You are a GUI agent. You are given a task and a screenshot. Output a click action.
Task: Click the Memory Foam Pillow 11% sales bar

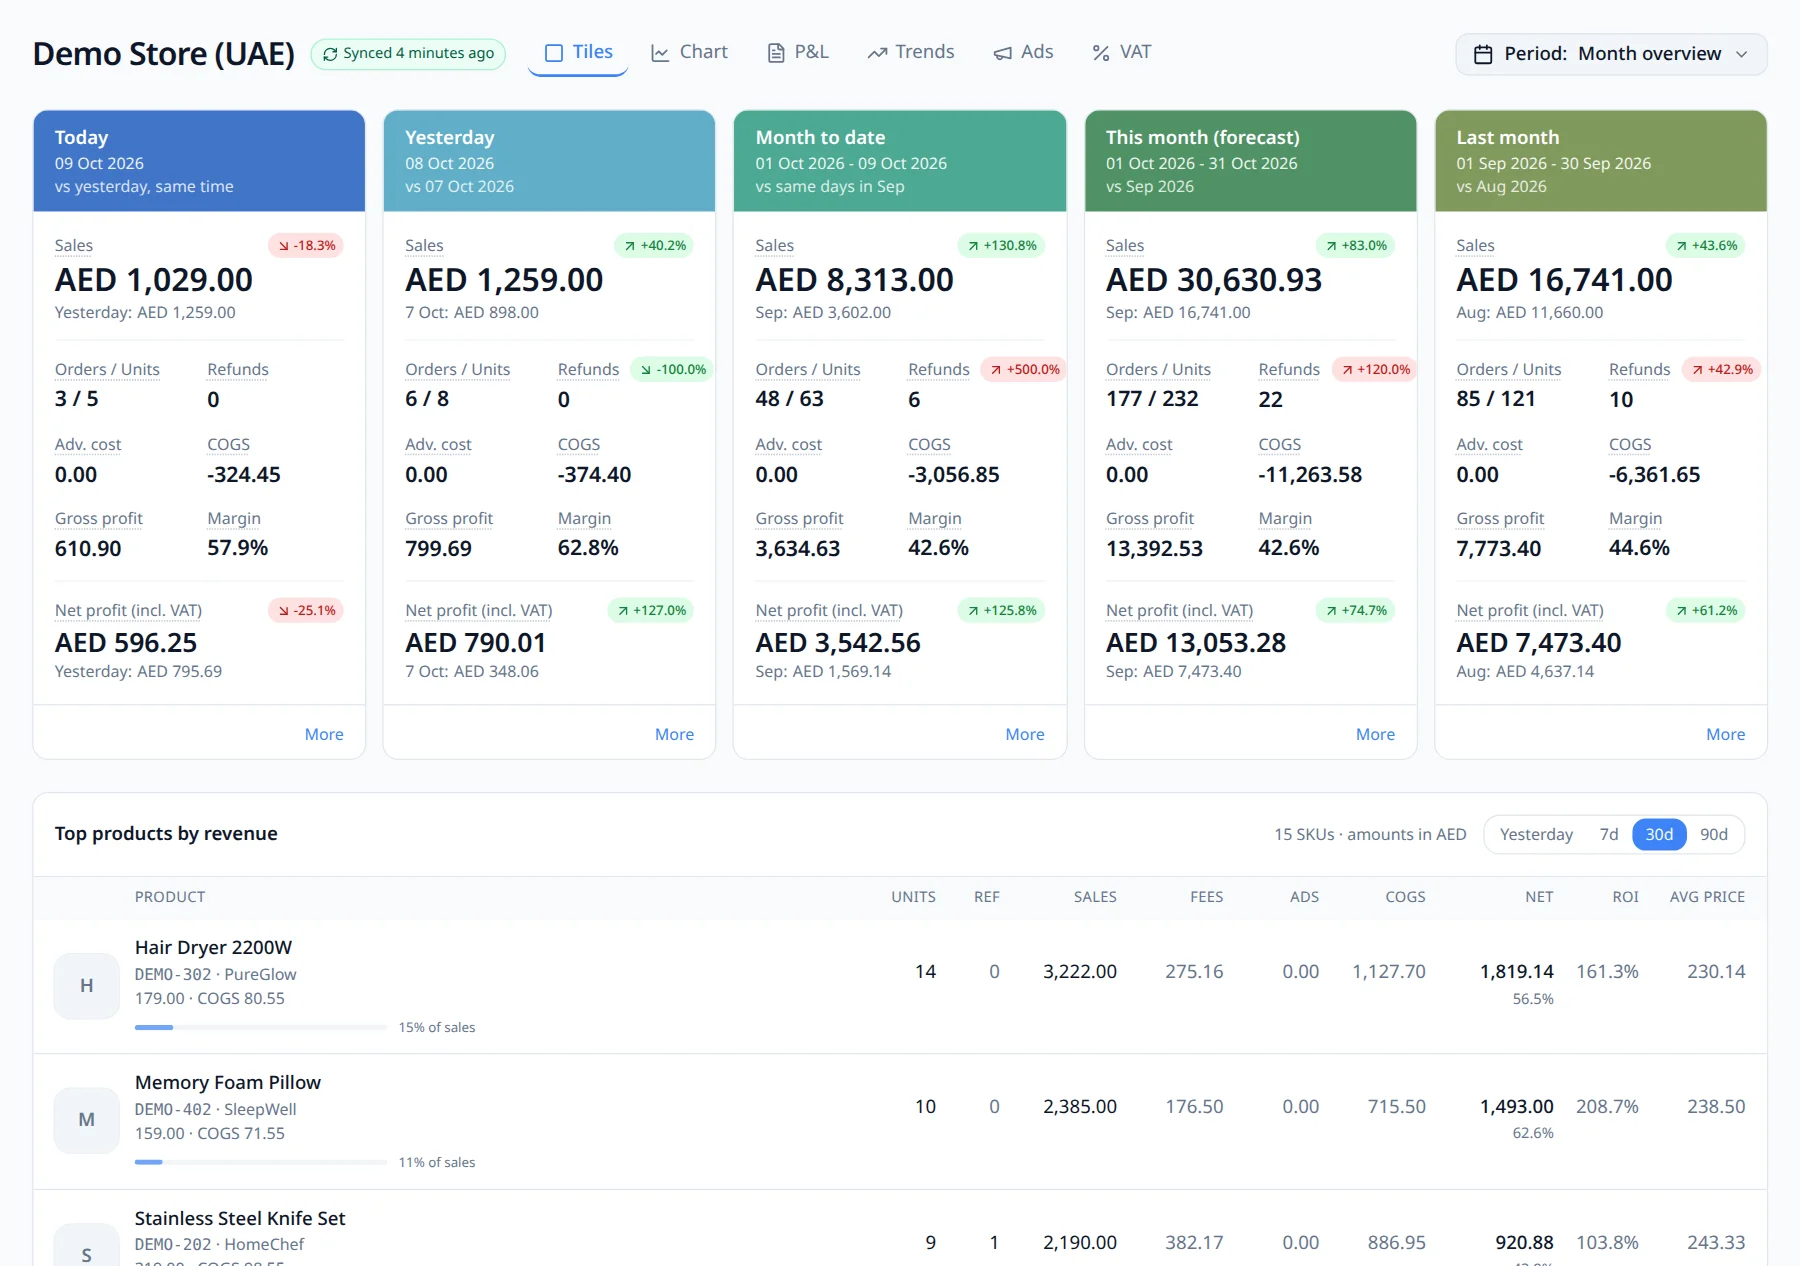261,1162
